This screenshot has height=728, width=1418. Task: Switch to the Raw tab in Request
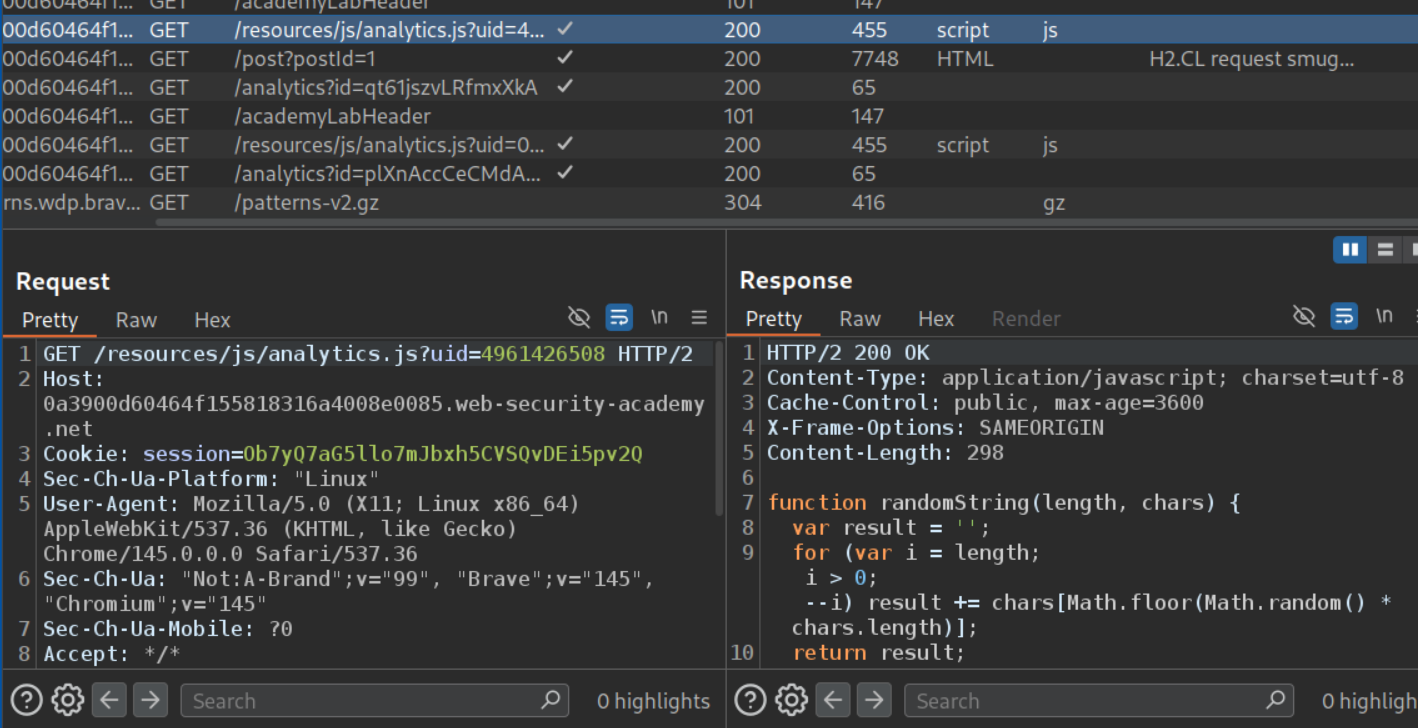136,320
